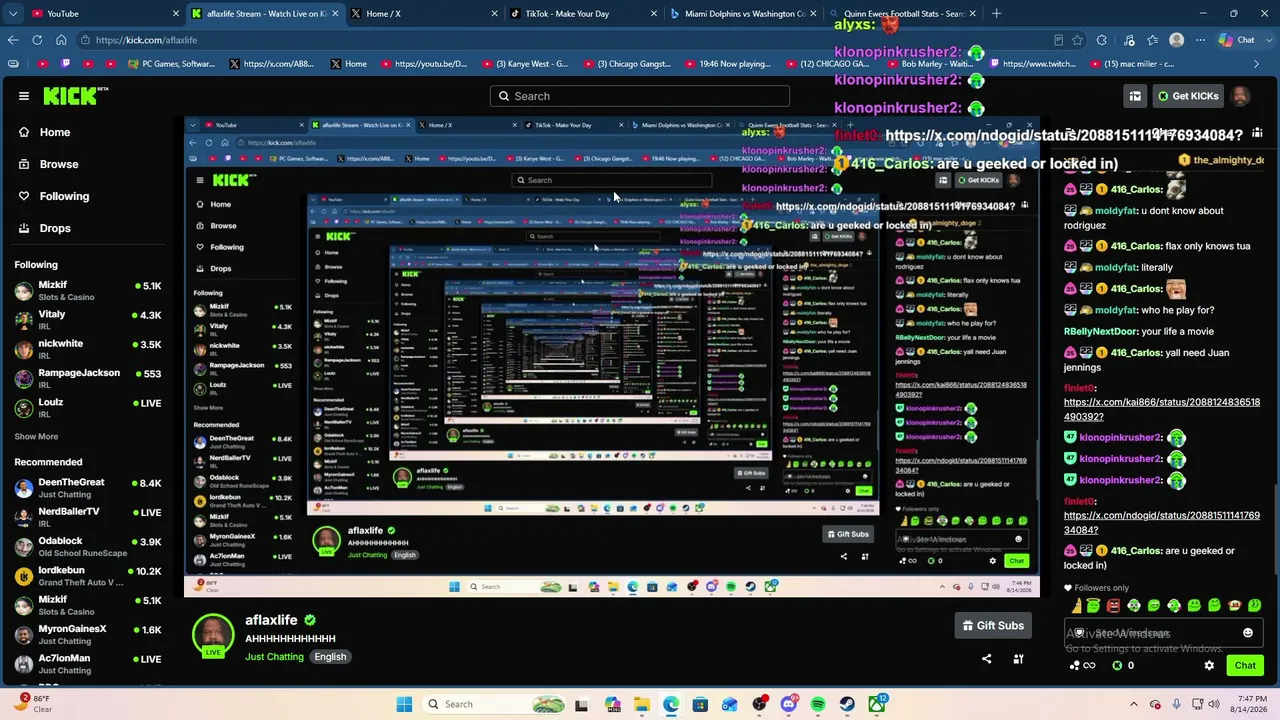Open Browse in the Kick sidebar
This screenshot has width=1280, height=720.
pos(58,164)
